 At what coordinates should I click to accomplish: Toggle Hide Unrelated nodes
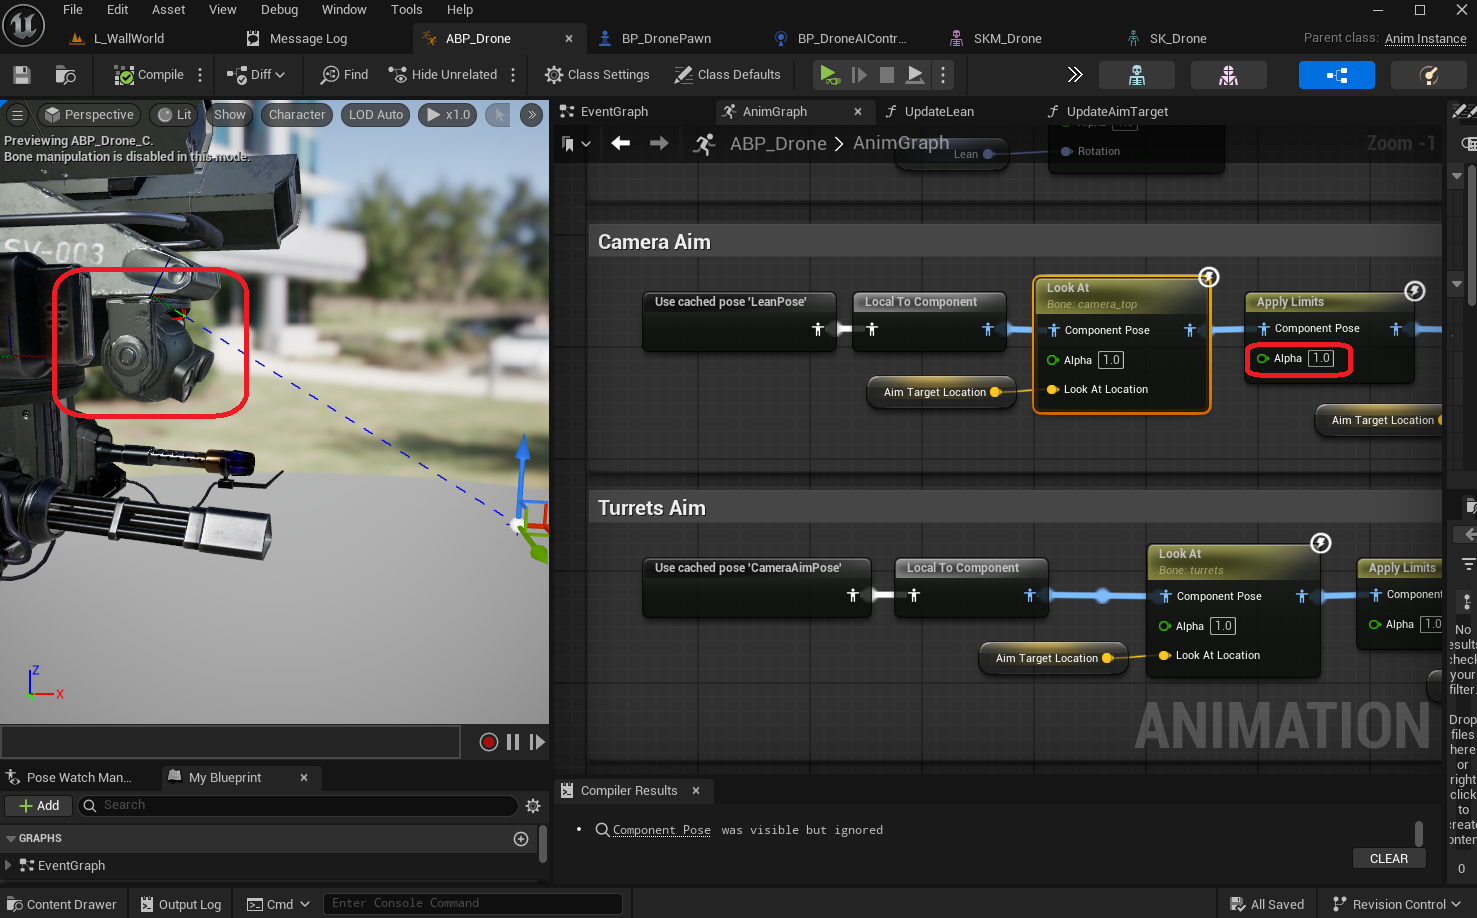[442, 75]
